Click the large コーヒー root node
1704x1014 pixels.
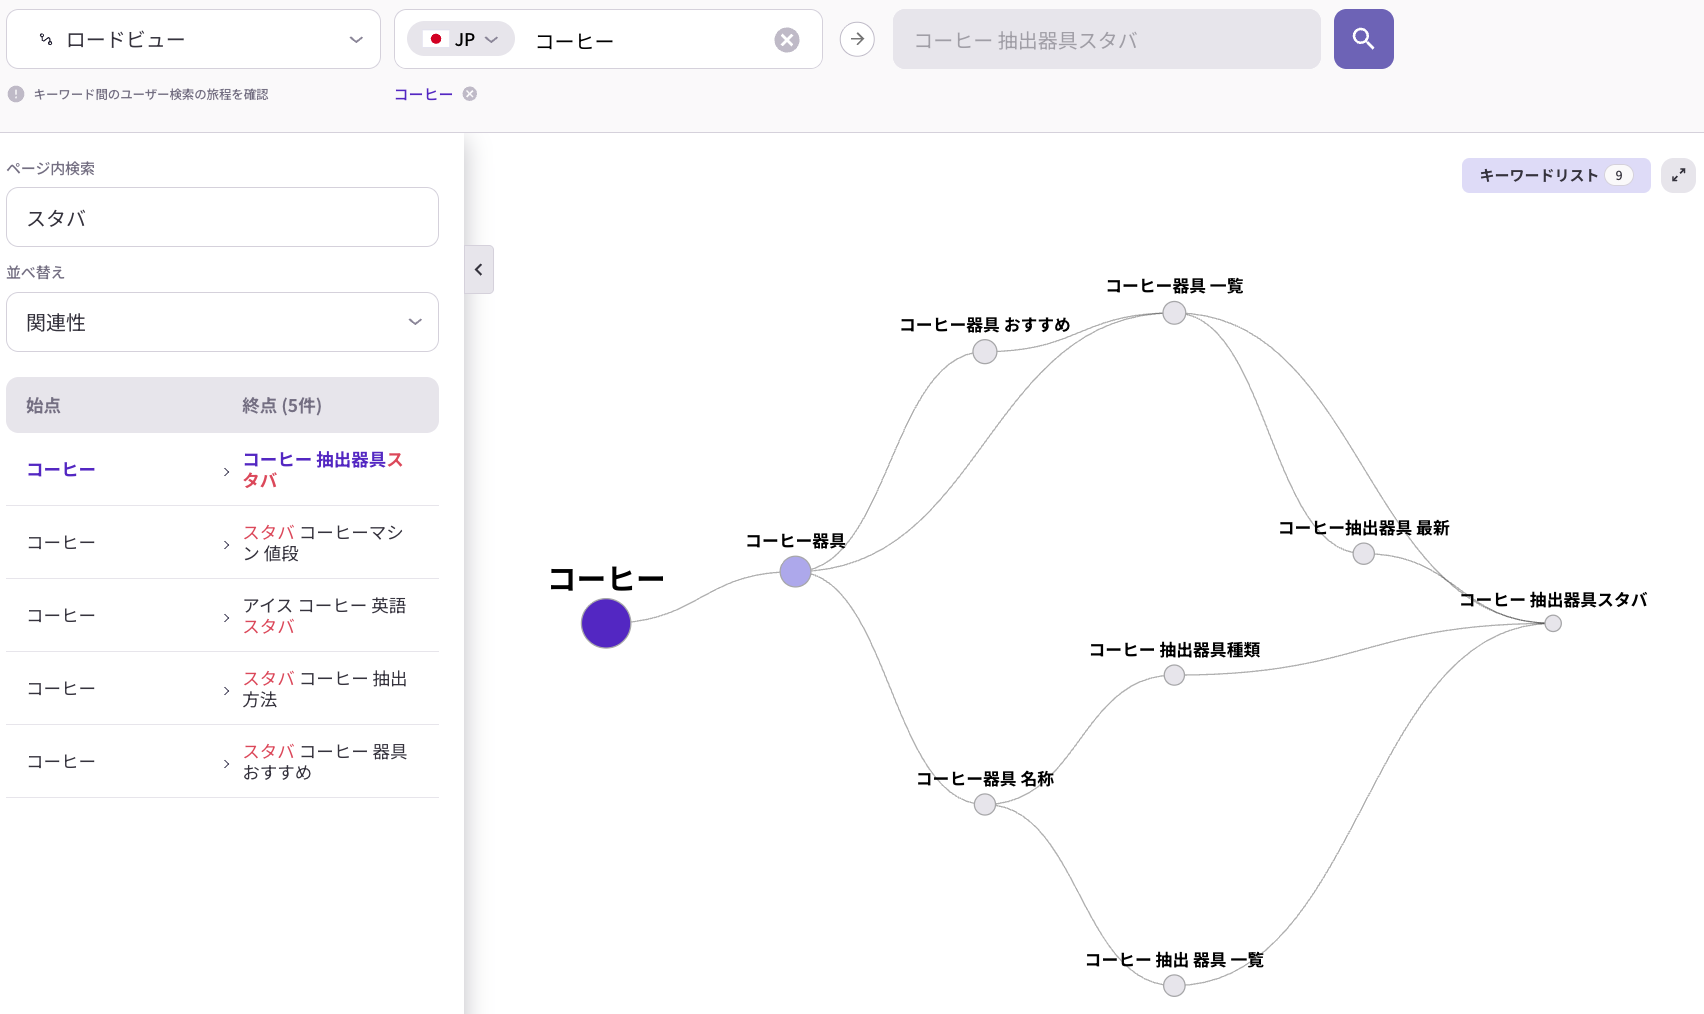point(606,623)
